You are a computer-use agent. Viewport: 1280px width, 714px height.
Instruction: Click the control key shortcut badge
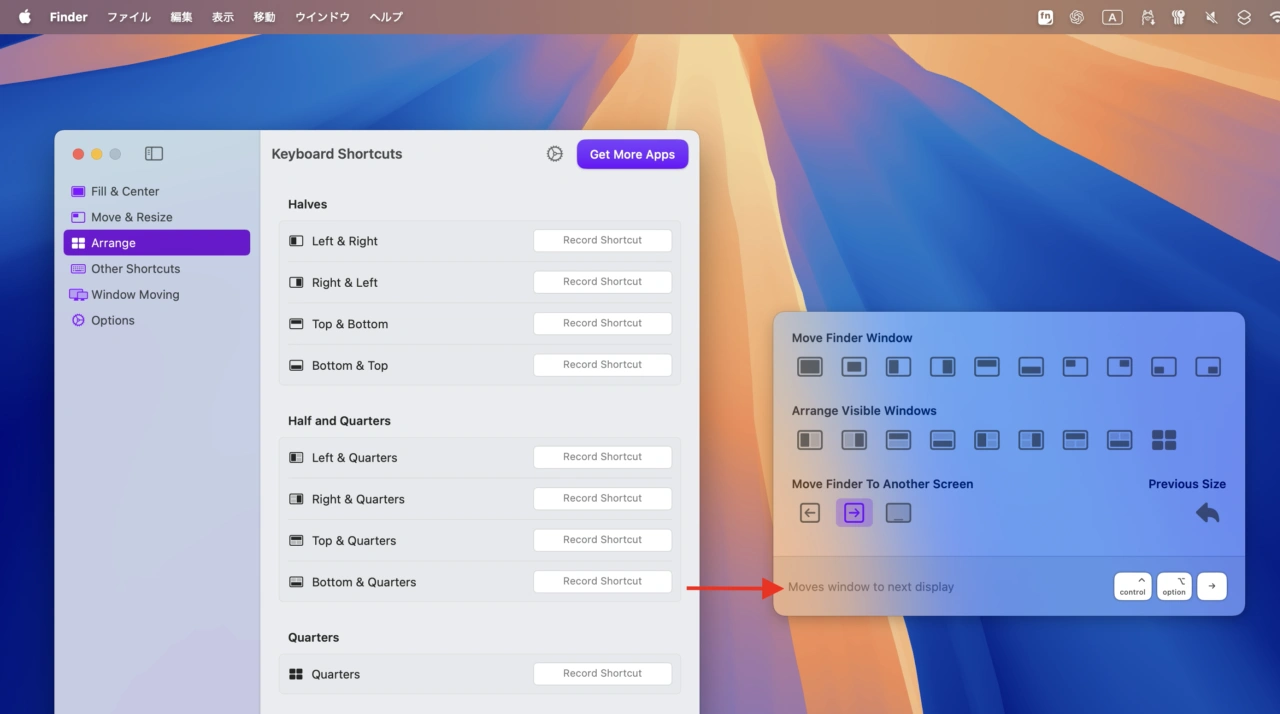pyautogui.click(x=1132, y=587)
